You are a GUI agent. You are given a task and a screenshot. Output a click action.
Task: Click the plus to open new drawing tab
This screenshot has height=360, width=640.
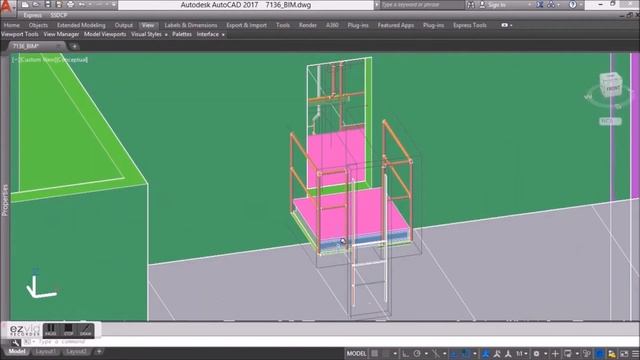(74, 46)
